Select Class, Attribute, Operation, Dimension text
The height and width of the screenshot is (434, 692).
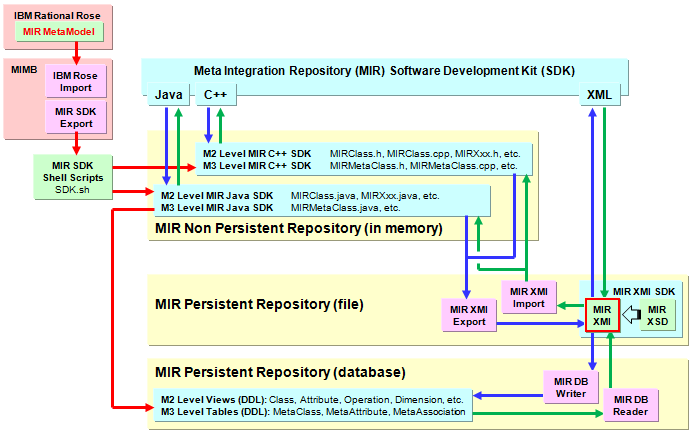click(366, 400)
